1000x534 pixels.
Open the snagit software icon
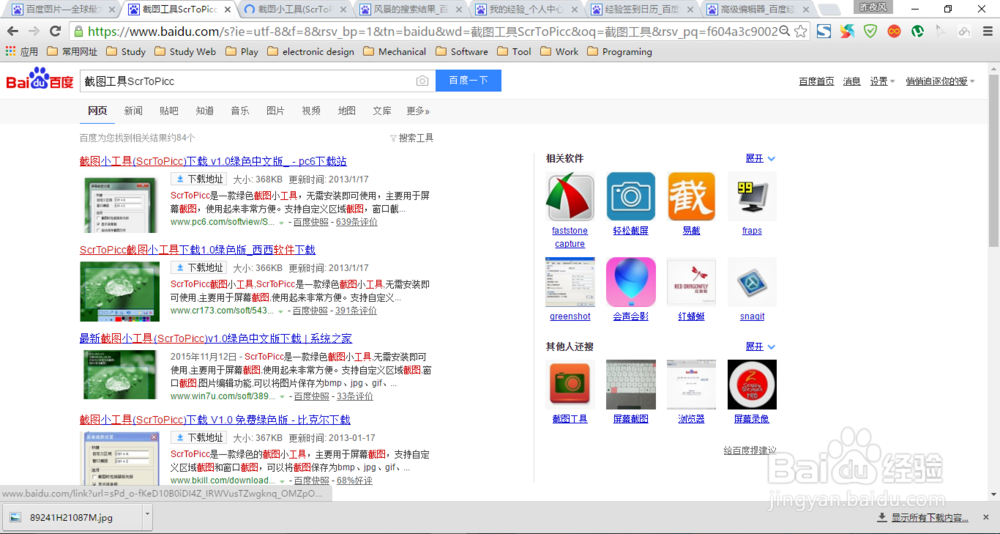[x=752, y=282]
